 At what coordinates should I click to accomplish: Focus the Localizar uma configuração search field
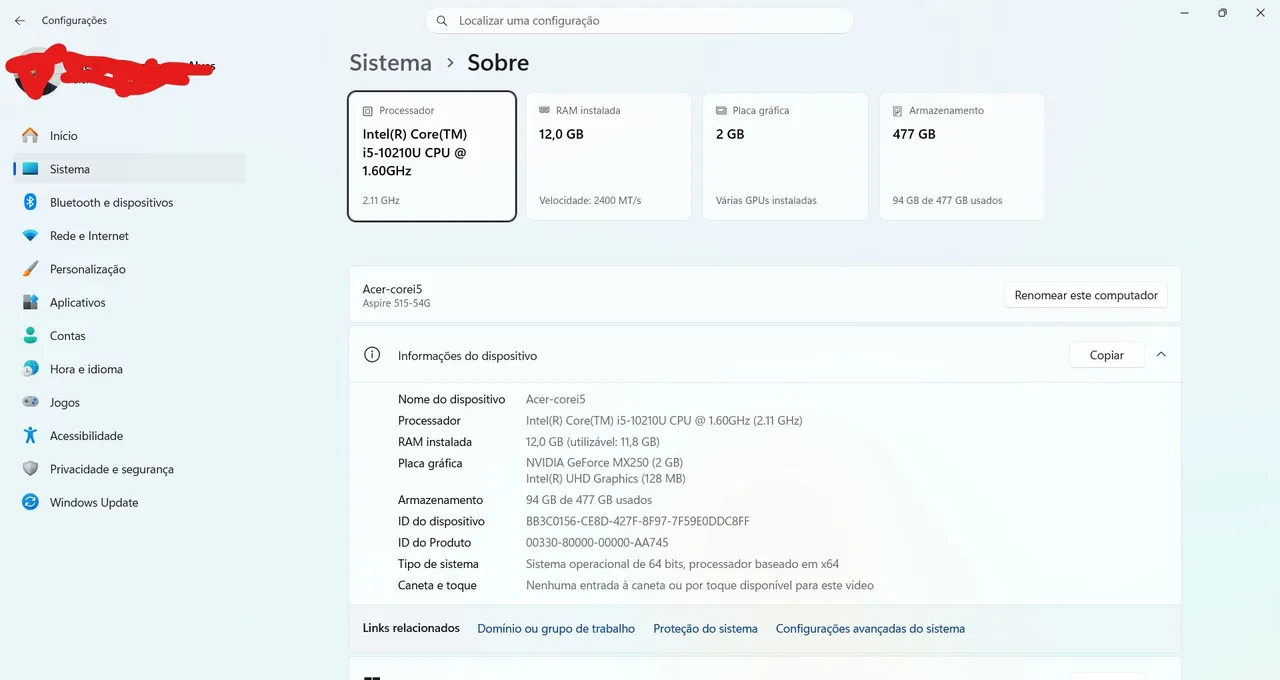coord(640,21)
